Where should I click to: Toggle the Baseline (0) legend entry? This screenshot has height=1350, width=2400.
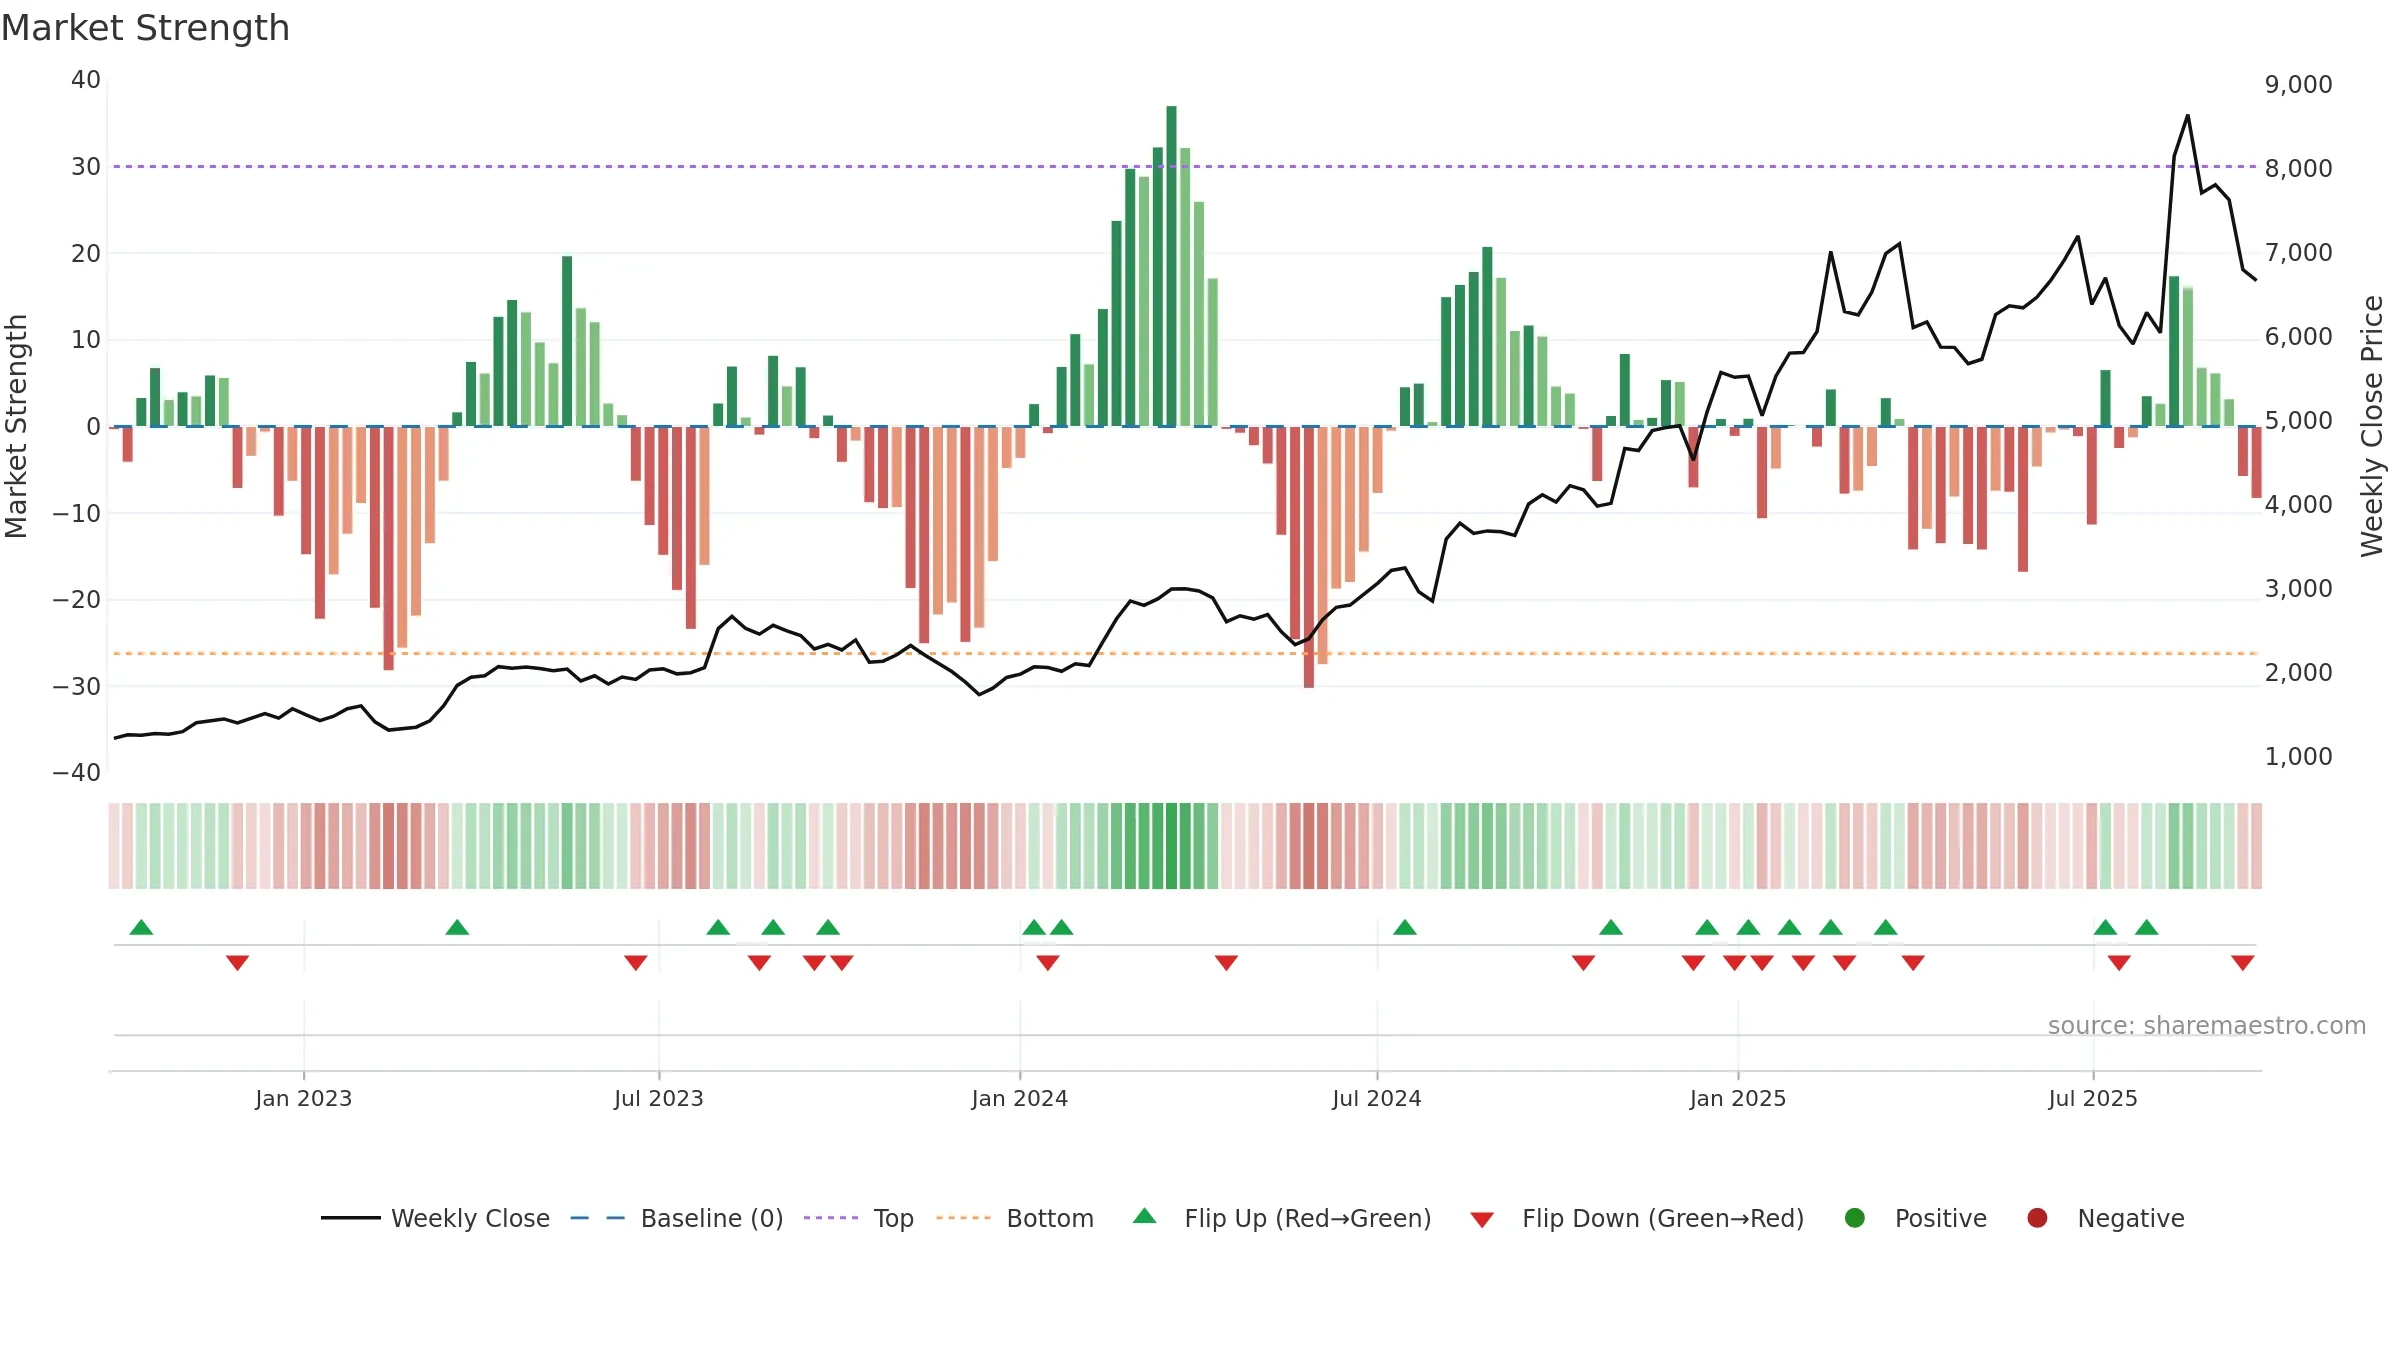677,1218
